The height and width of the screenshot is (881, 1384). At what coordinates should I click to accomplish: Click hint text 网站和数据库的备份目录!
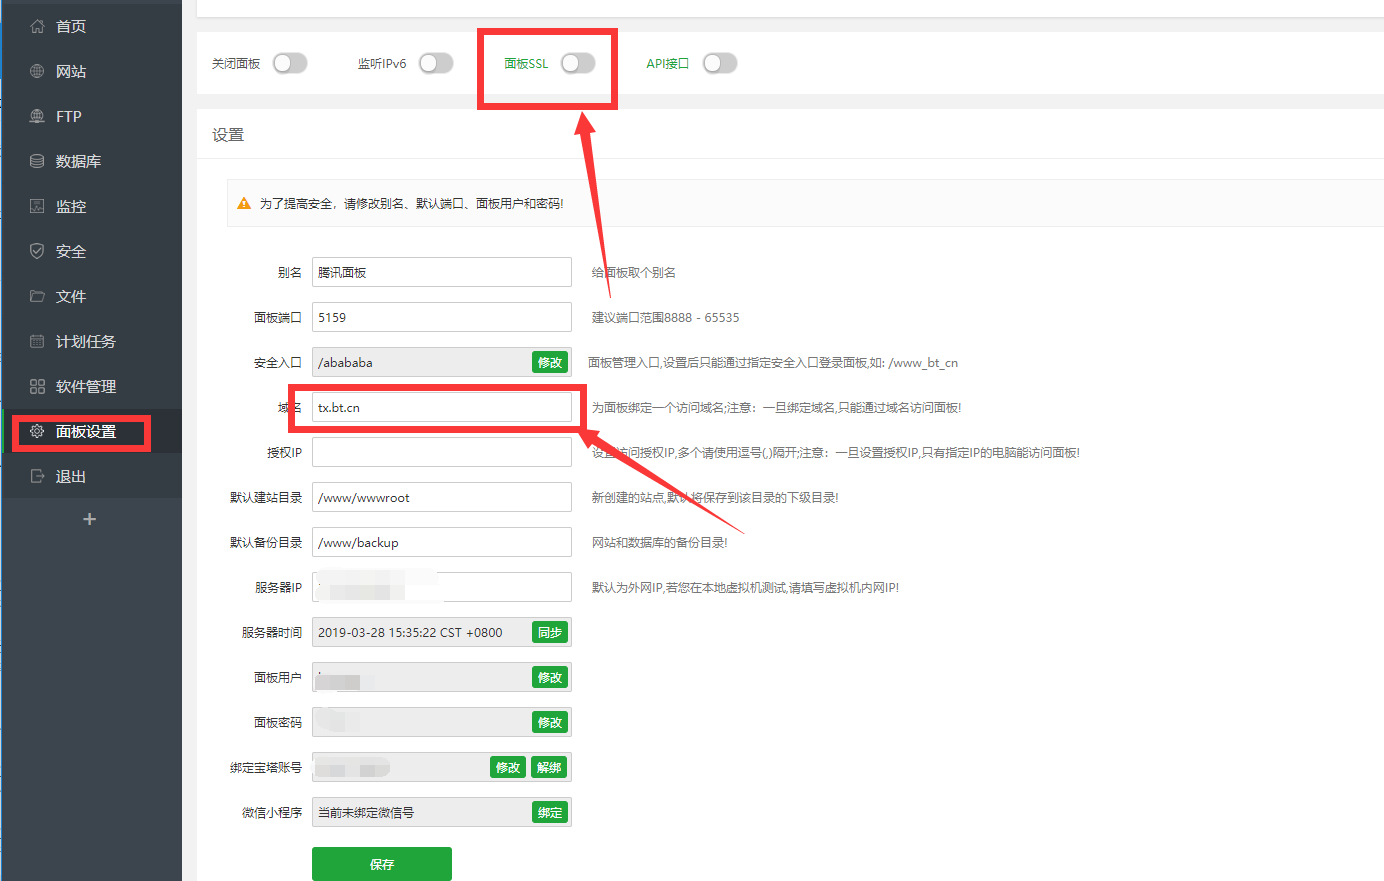[660, 542]
